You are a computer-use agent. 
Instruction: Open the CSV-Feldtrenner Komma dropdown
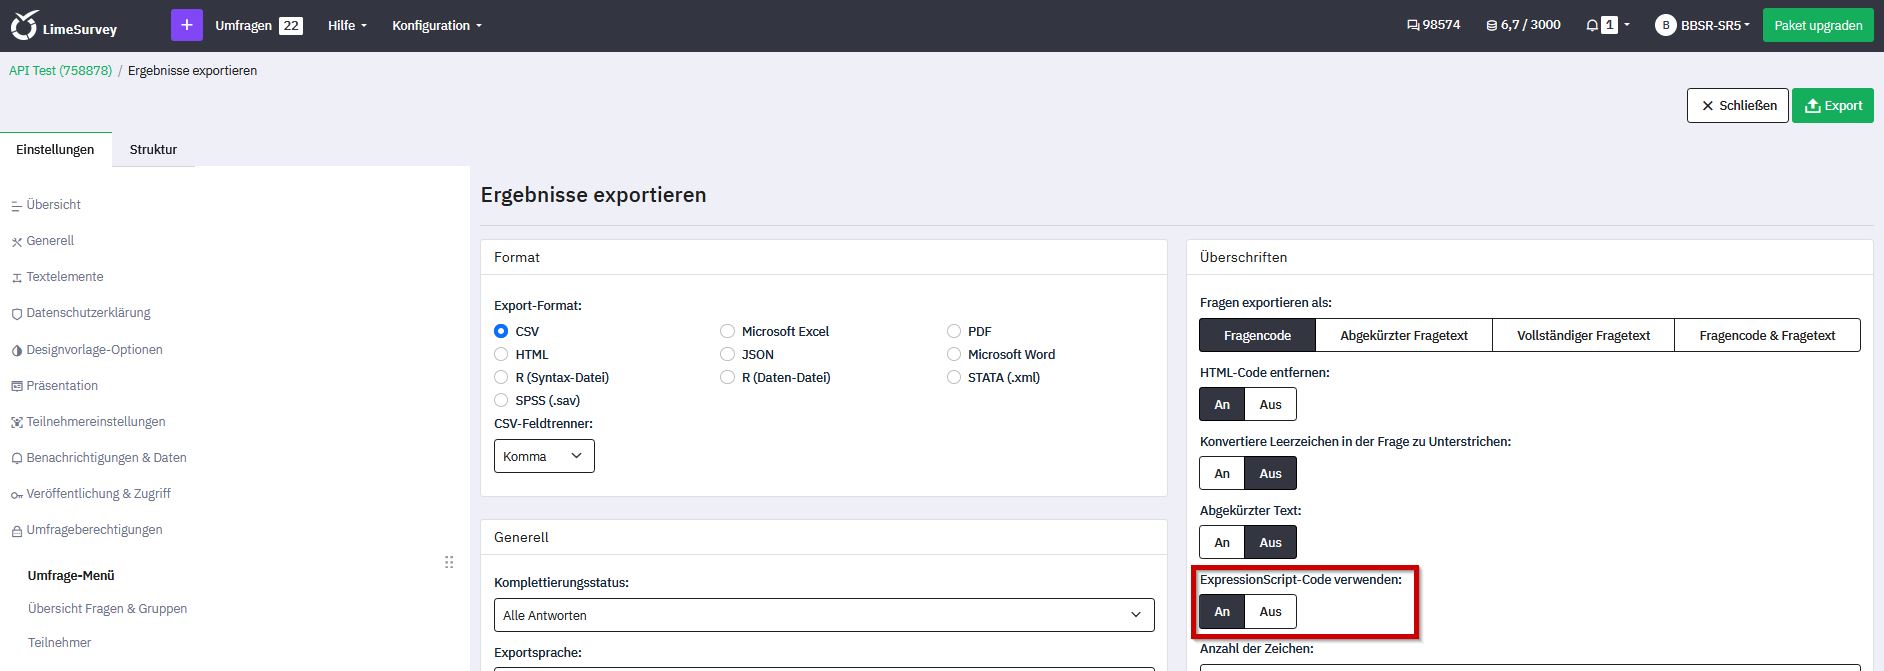(x=544, y=457)
